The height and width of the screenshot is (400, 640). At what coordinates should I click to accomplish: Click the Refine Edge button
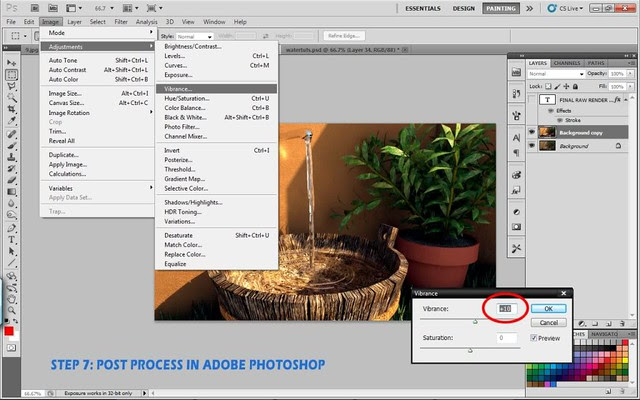pos(344,36)
